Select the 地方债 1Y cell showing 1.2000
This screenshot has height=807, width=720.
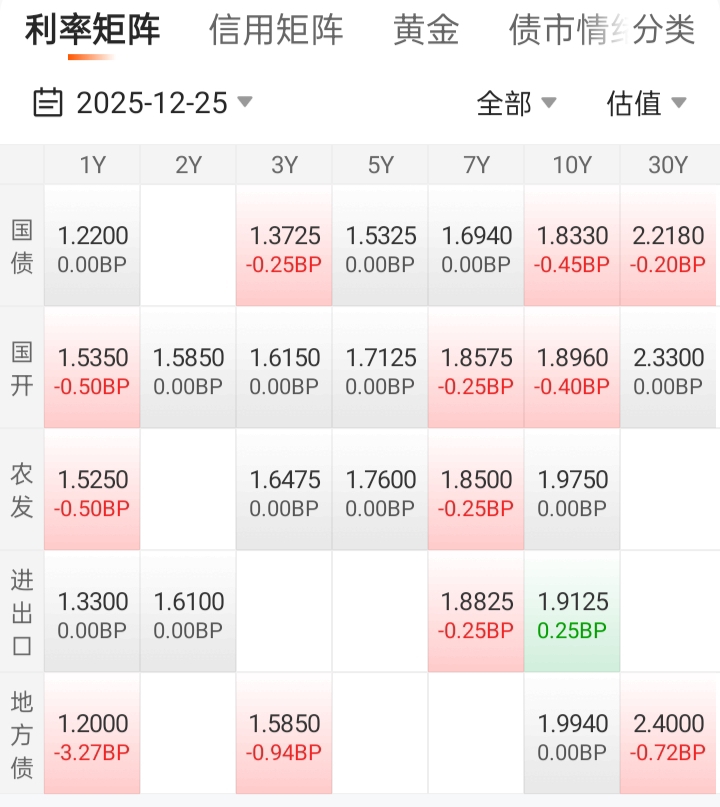(x=93, y=736)
